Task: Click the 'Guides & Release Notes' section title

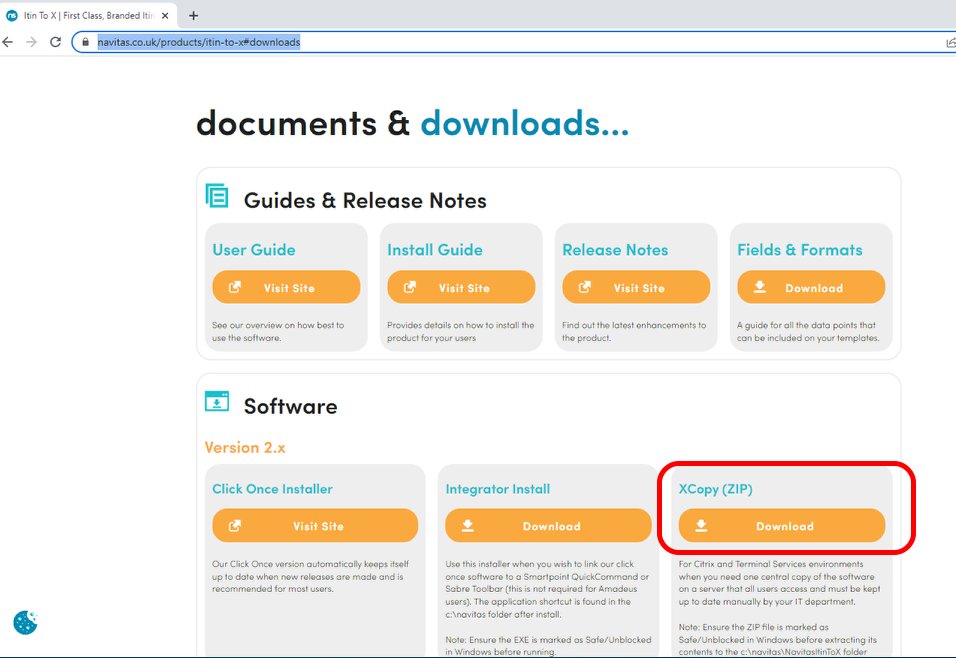Action: pos(365,201)
